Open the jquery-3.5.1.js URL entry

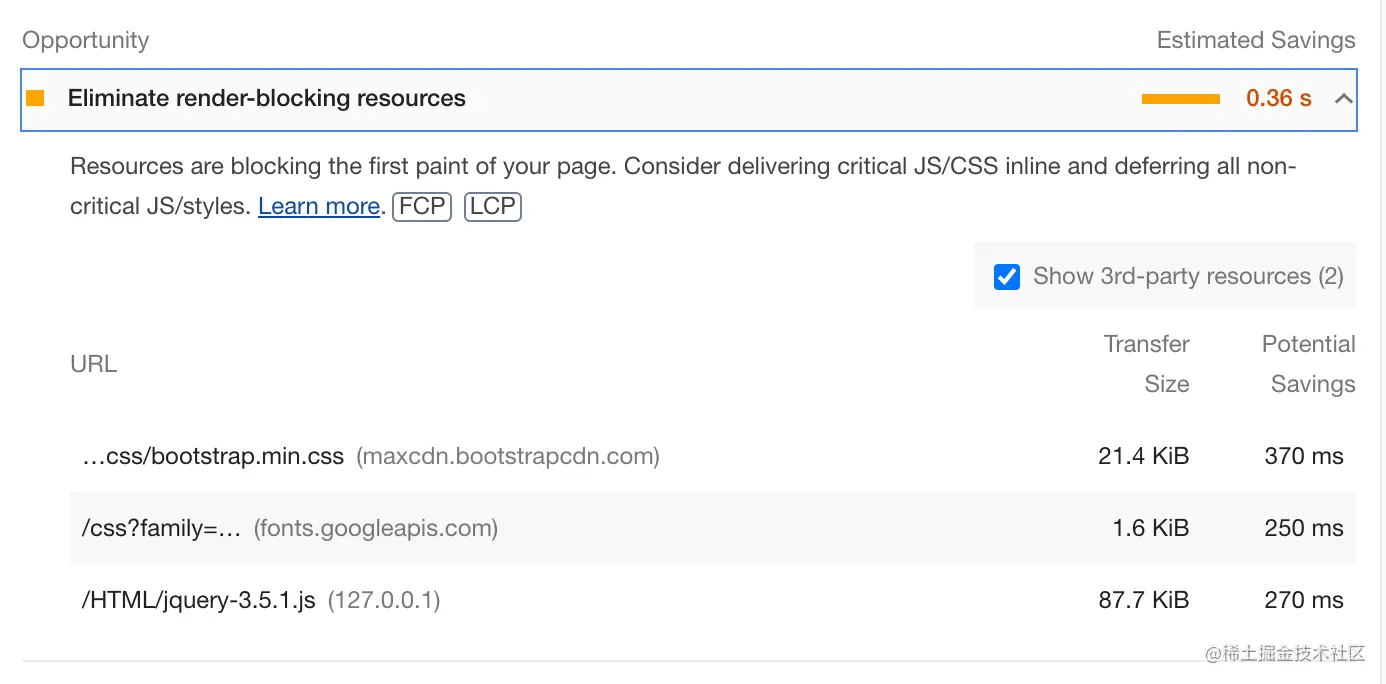coord(198,601)
